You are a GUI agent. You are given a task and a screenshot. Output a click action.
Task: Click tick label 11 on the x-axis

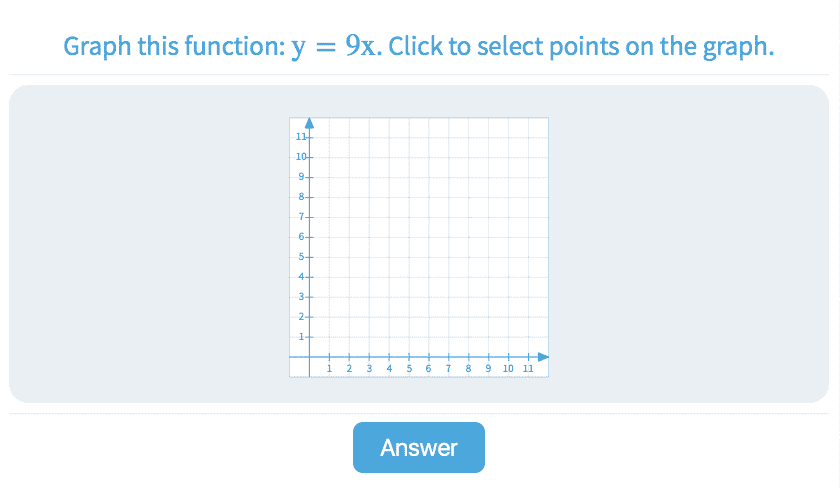[x=528, y=369]
